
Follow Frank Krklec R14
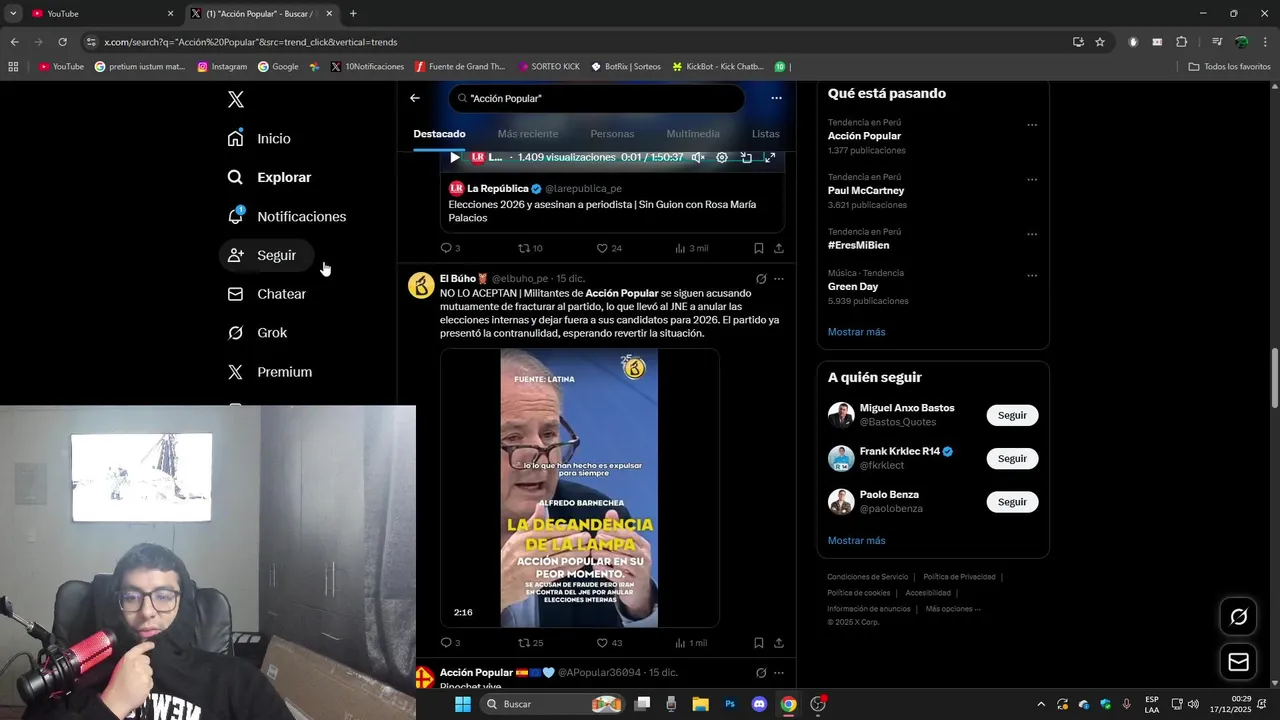[1012, 458]
